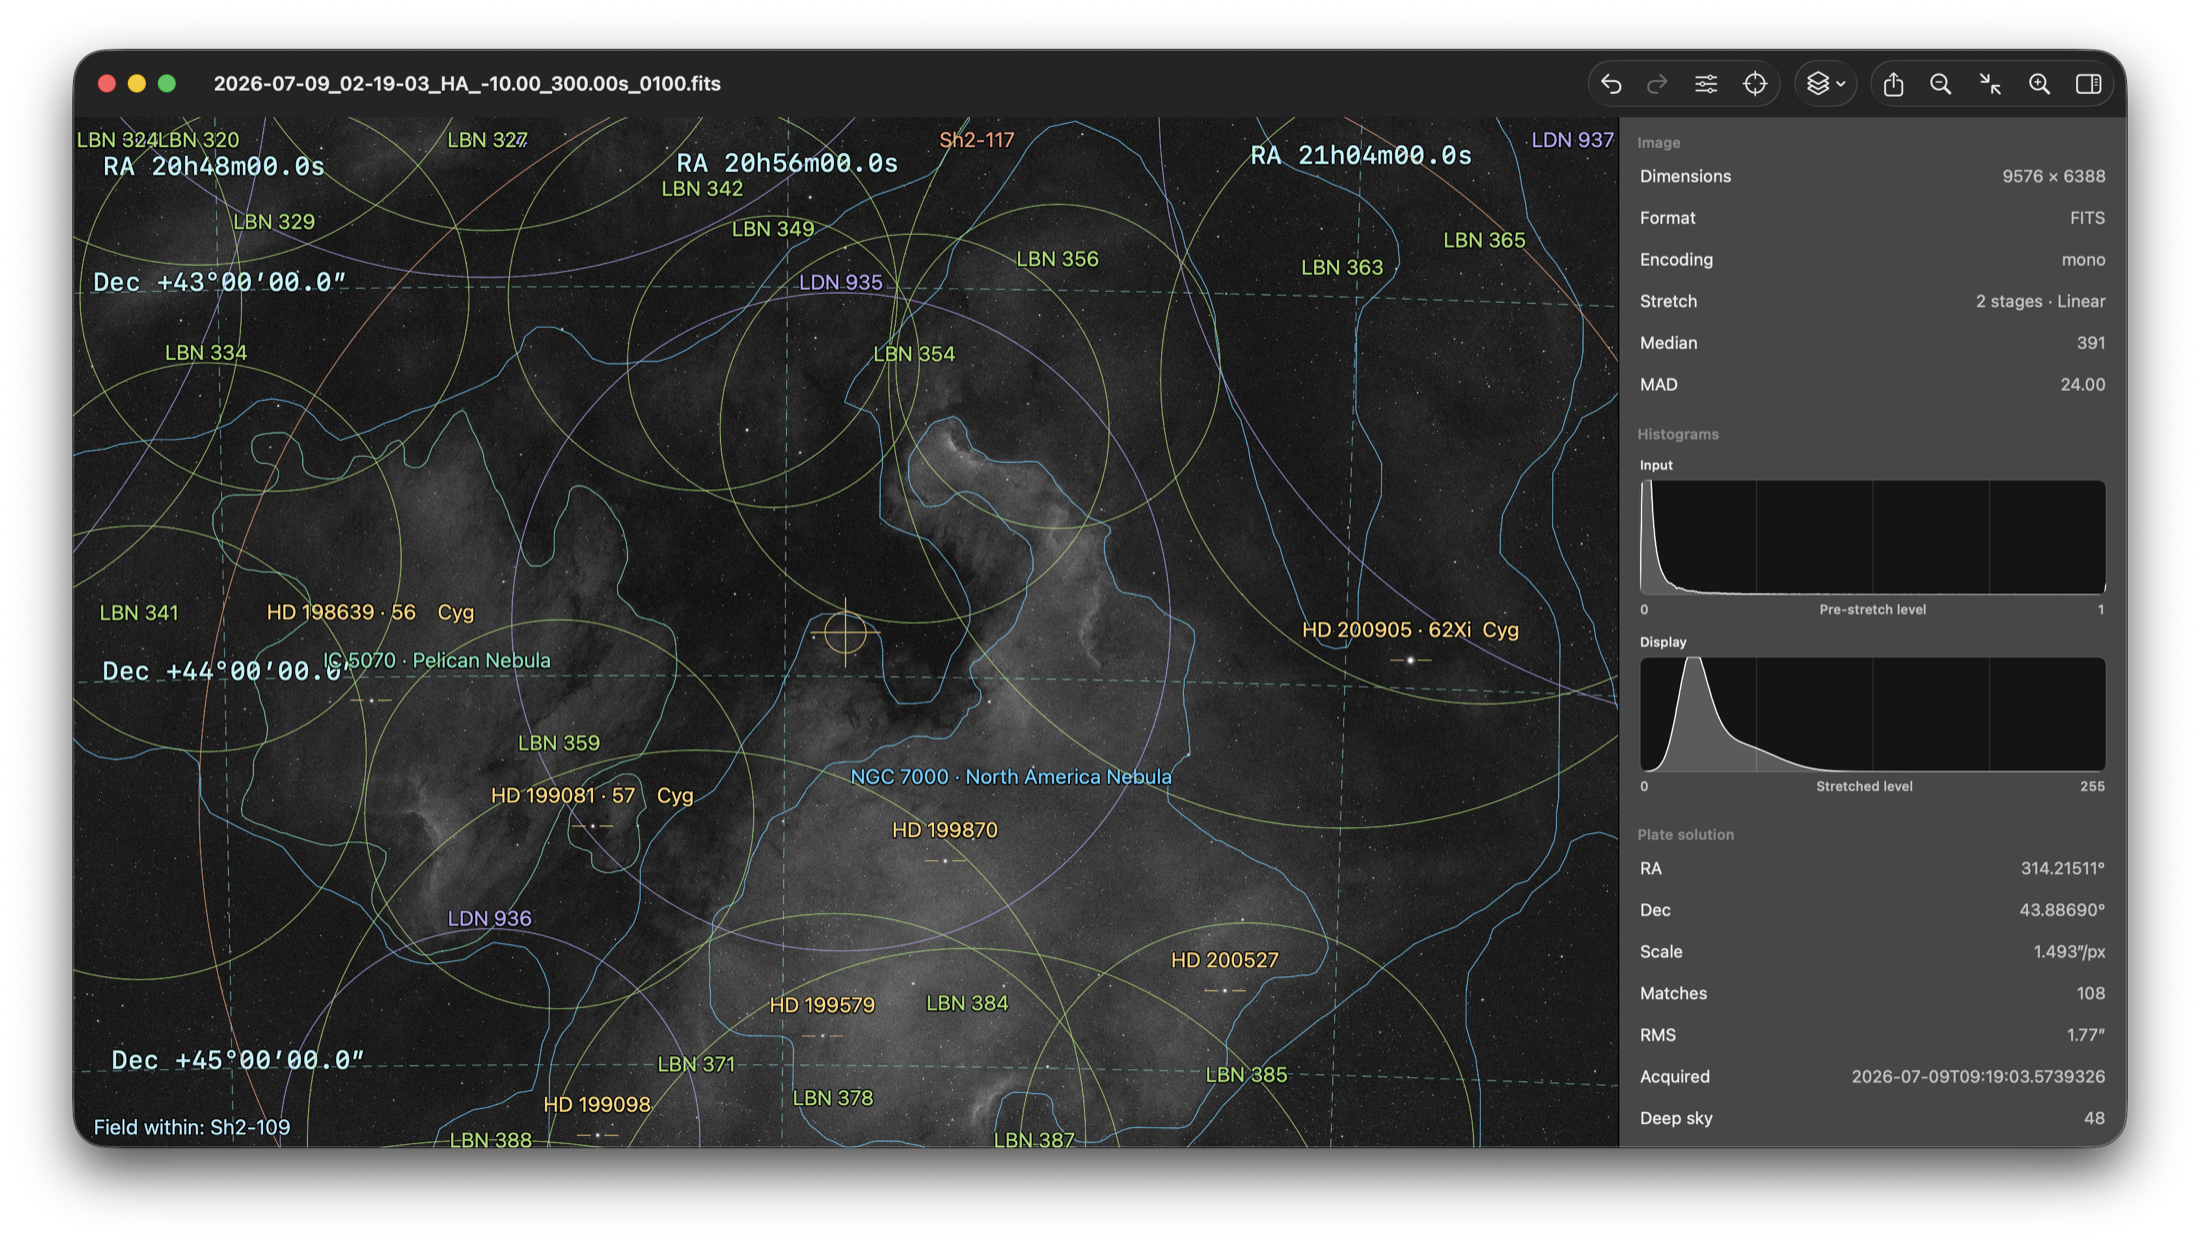Click the 'RA 20h56m00.0s' grid label
Screen dimensions: 2200x1244
[787, 163]
